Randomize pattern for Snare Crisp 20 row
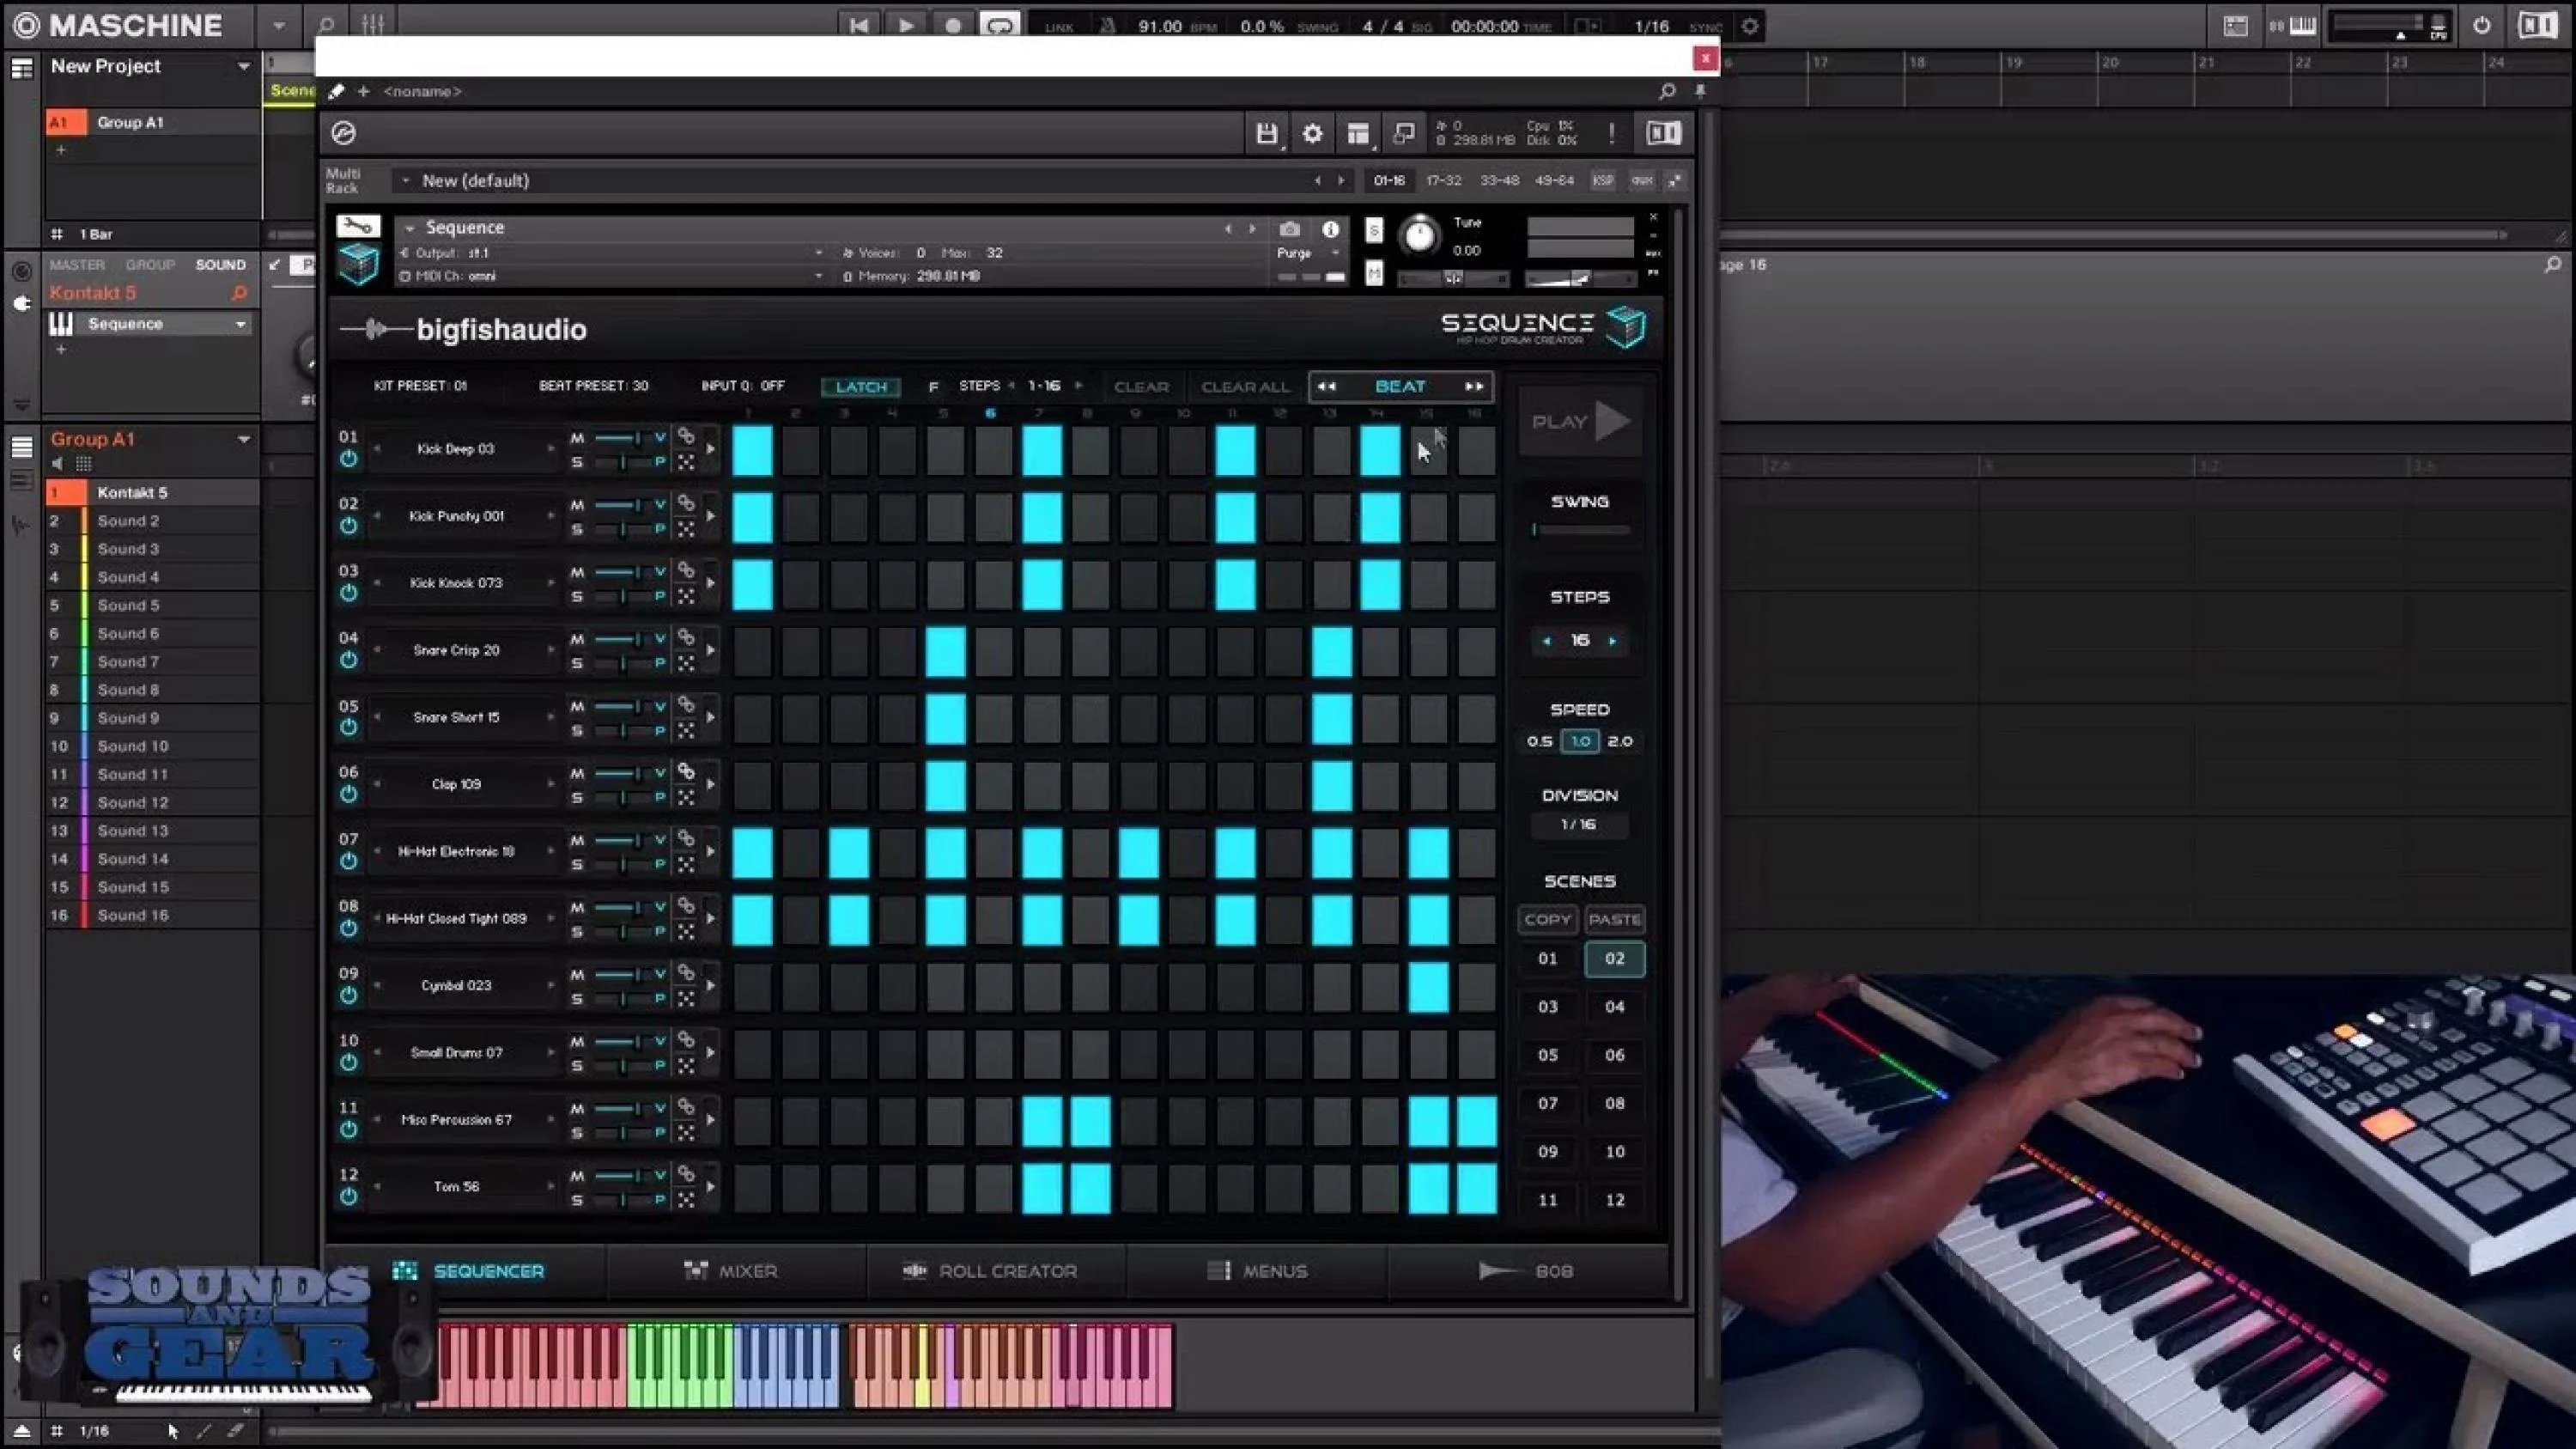Screen dimensions: 2576x1449 click(x=686, y=663)
